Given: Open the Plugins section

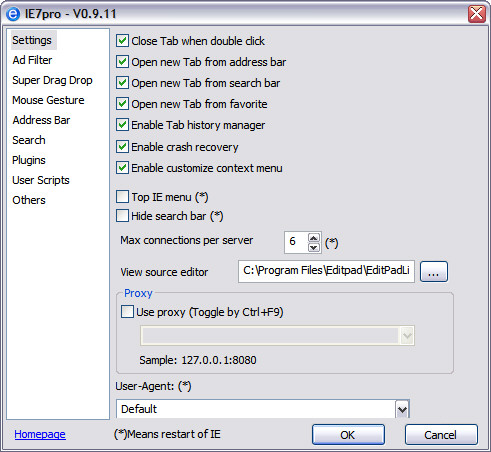Looking at the screenshot, I should (29, 160).
